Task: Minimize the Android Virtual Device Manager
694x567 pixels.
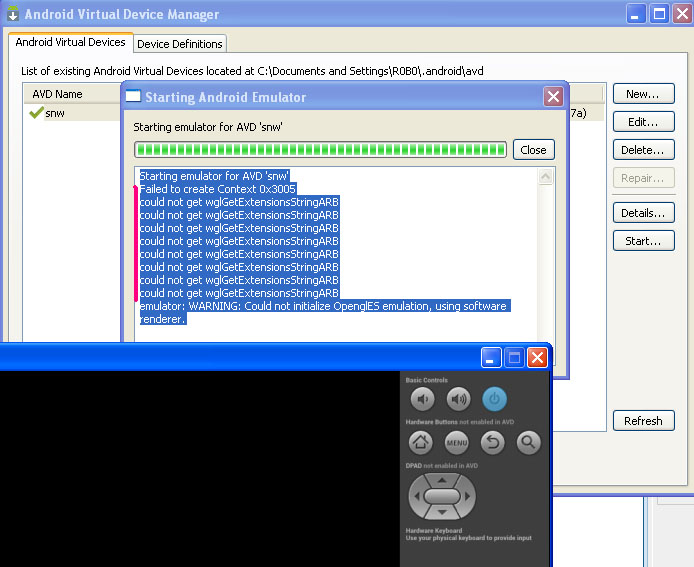Action: [x=636, y=14]
